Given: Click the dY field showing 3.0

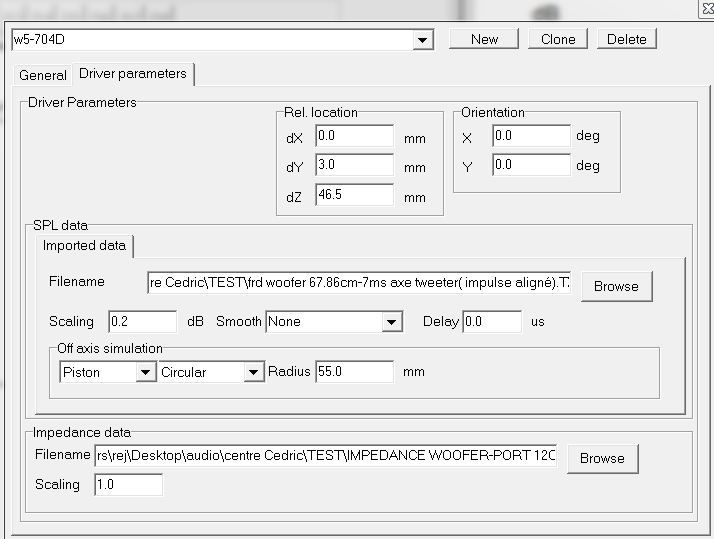Looking at the screenshot, I should 354,165.
